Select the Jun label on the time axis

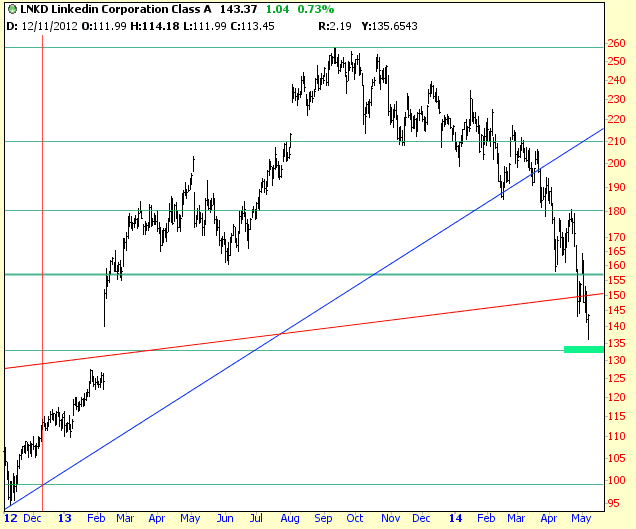tap(225, 519)
